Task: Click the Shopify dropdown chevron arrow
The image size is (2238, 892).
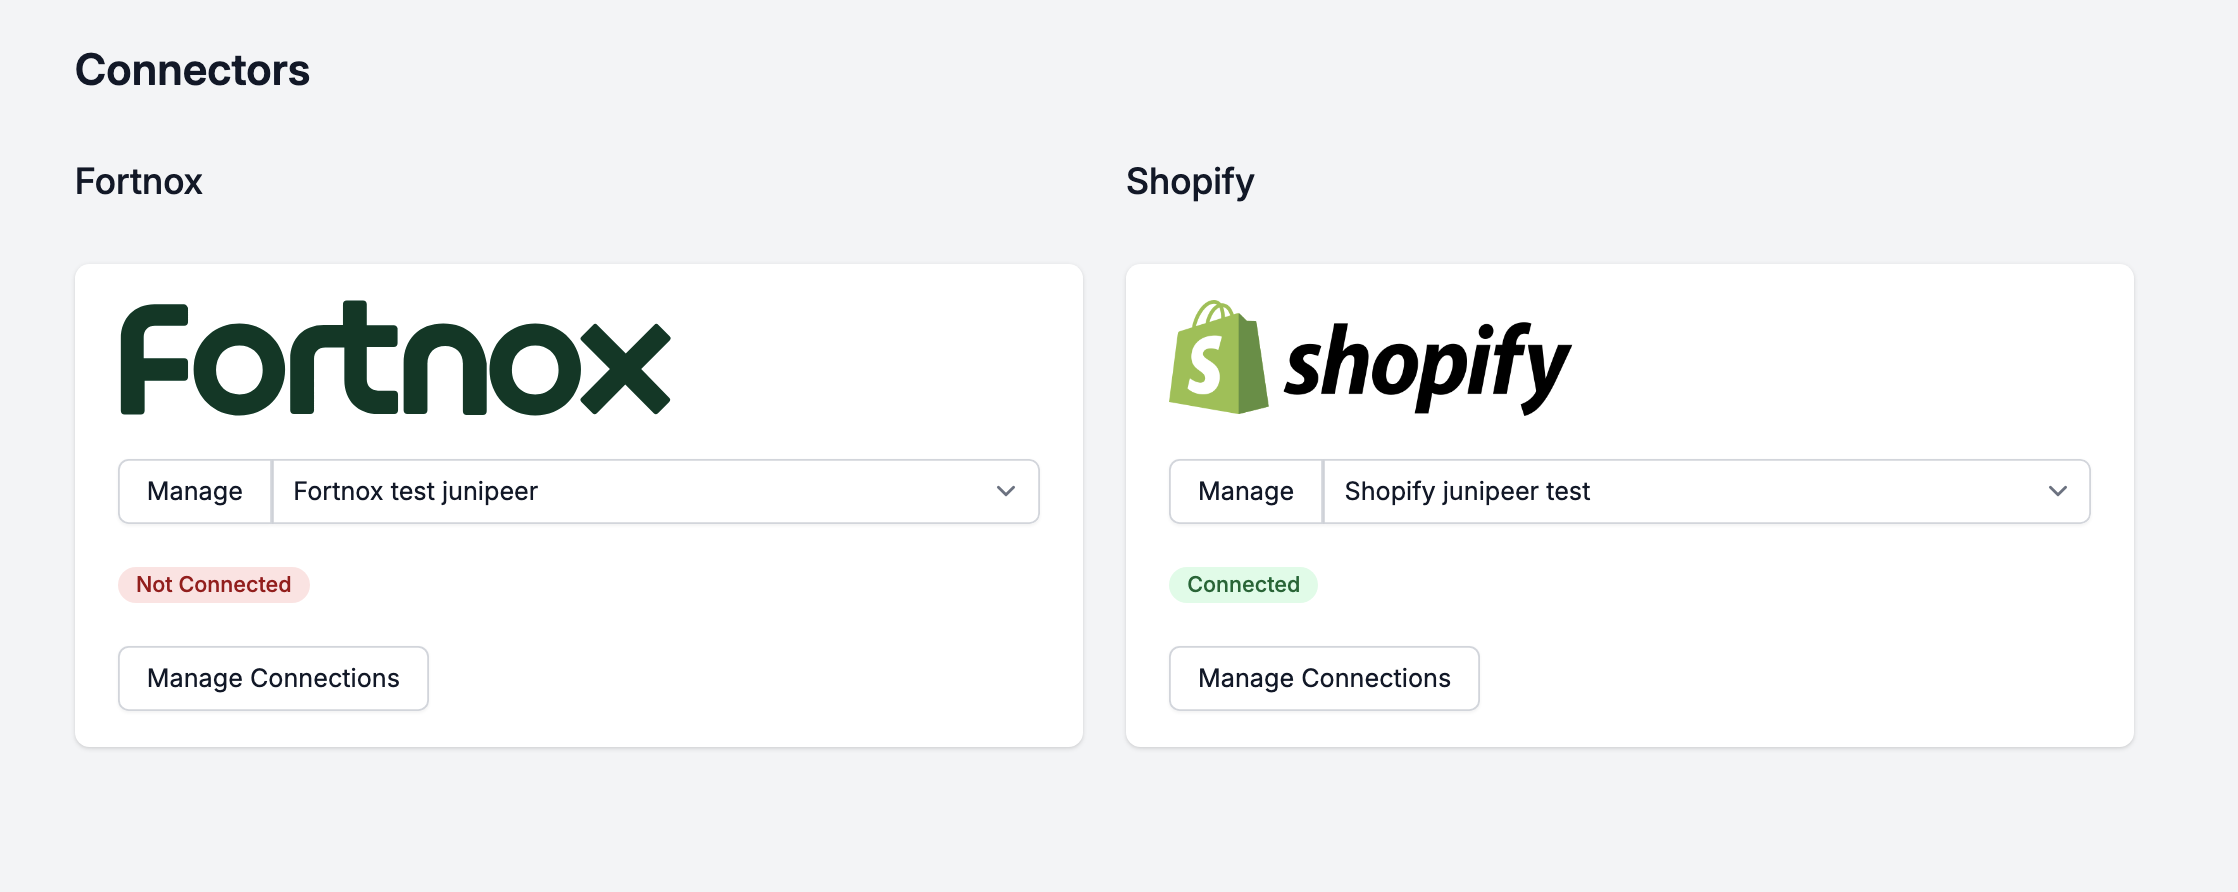Action: point(2057,491)
